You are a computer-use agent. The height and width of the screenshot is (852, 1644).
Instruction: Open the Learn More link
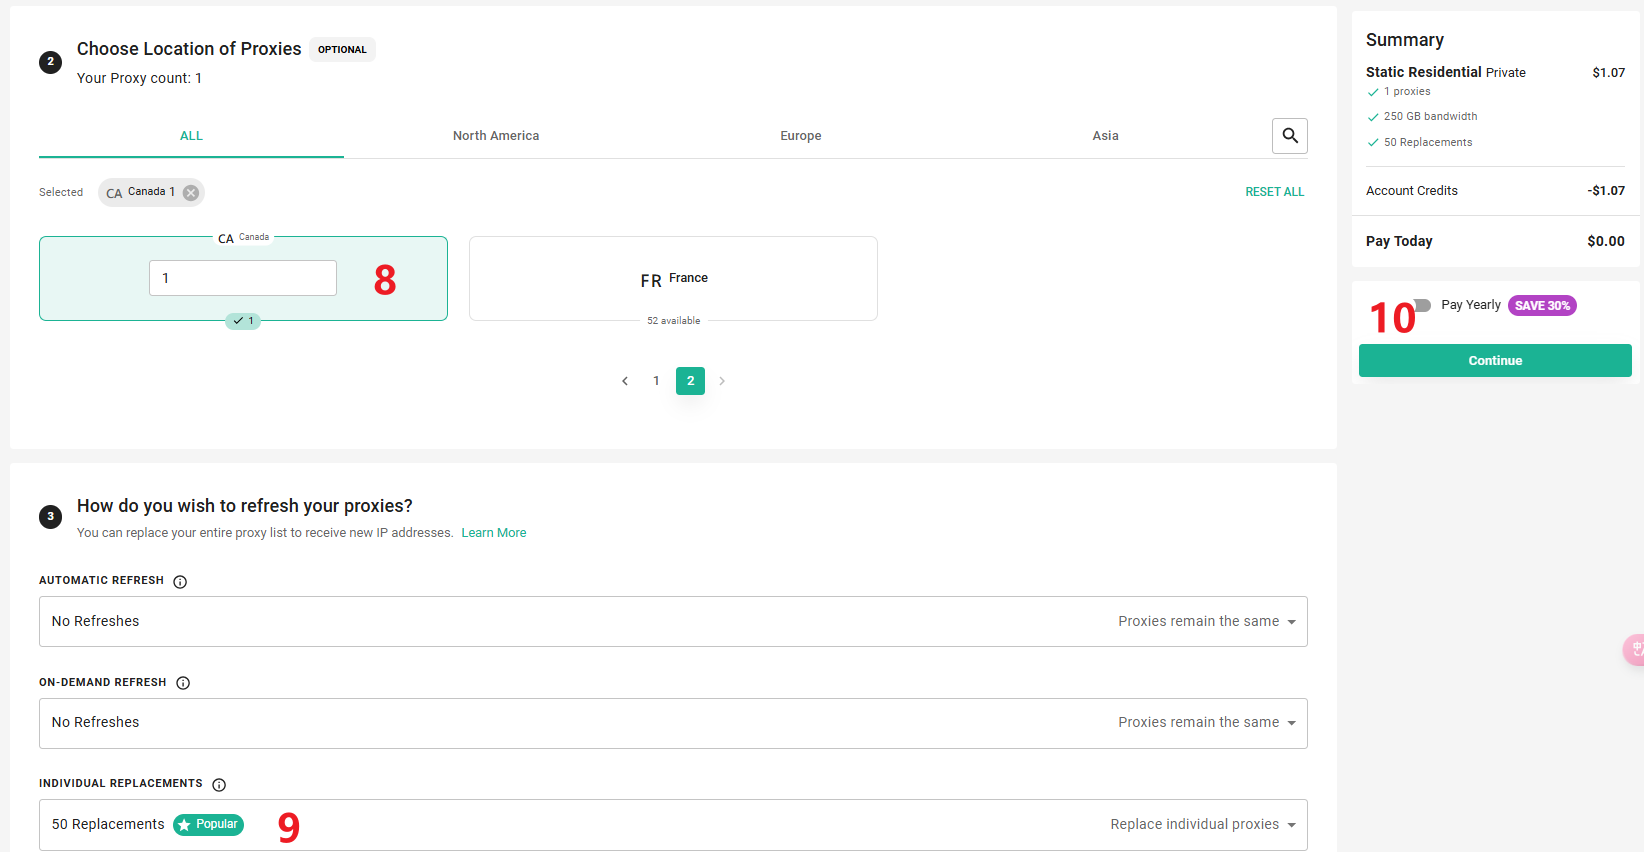pos(493,533)
